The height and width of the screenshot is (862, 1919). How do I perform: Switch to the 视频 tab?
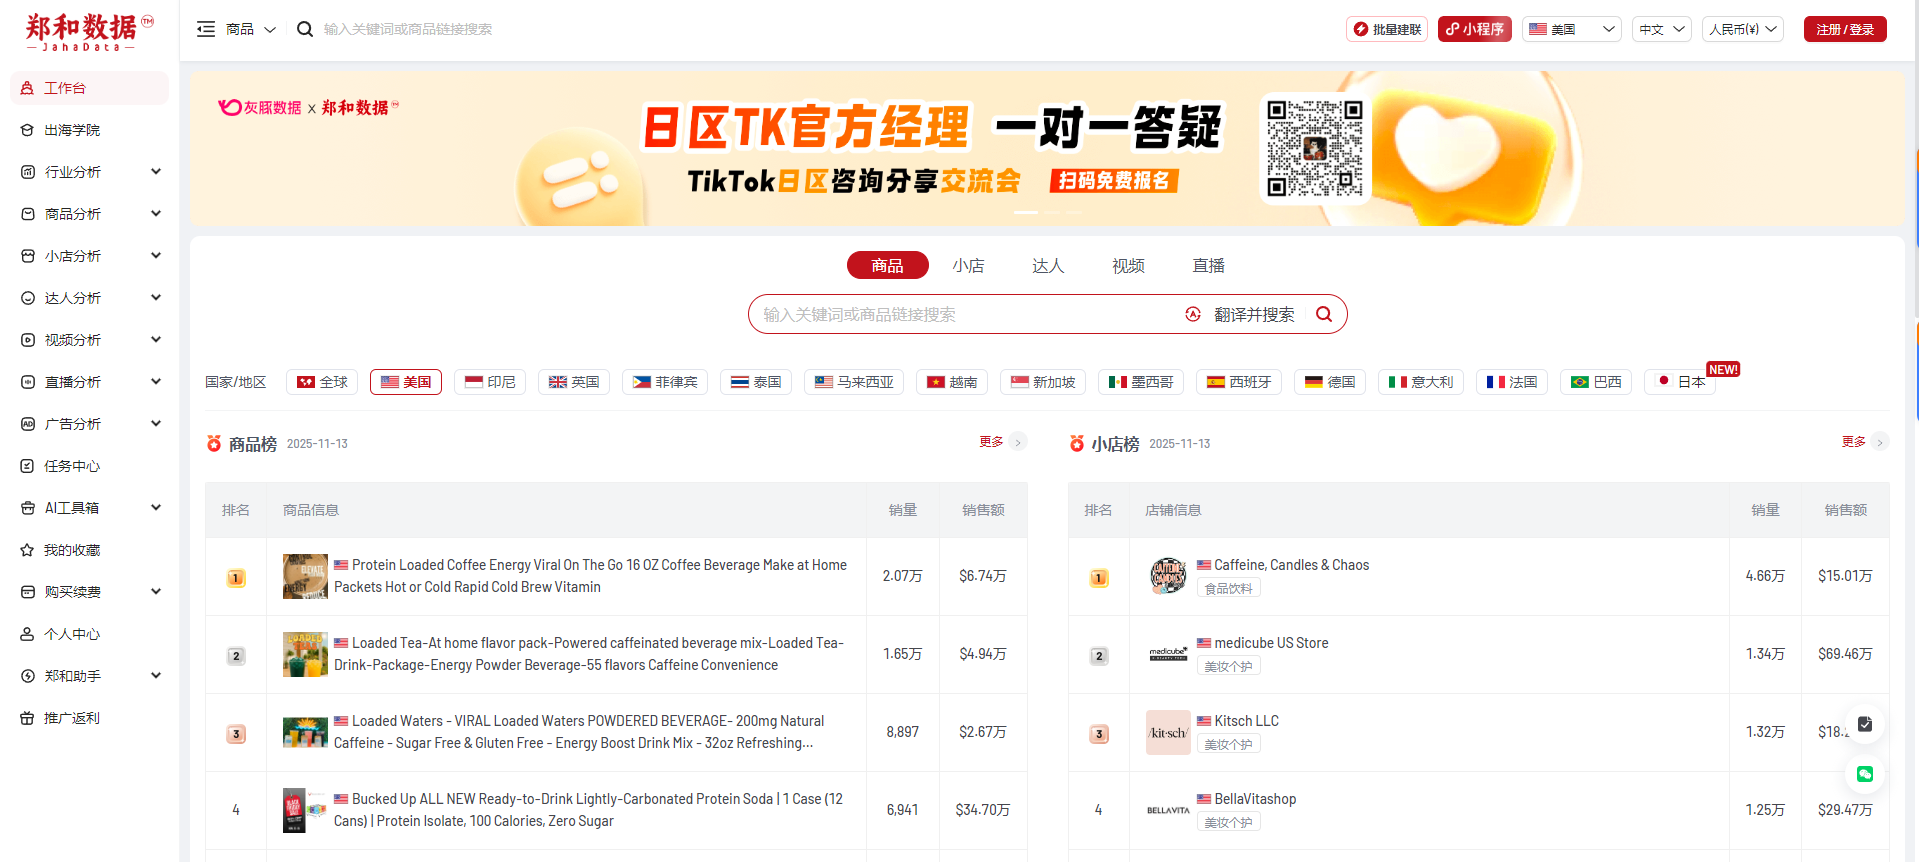[x=1128, y=265]
